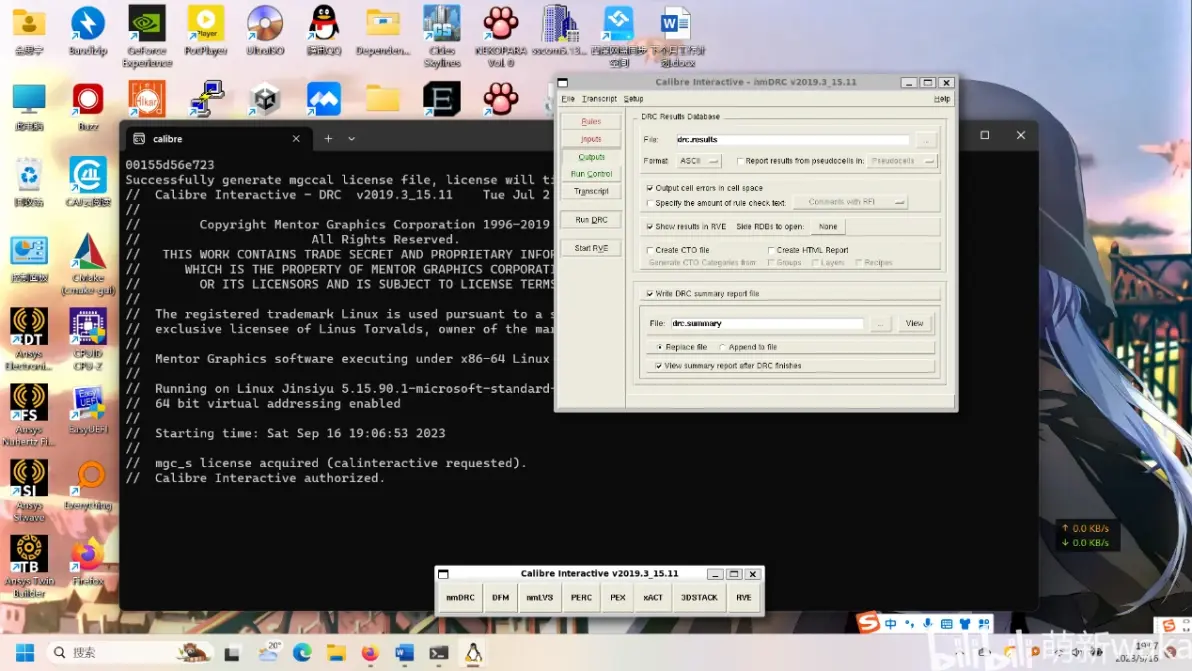Open the Setup menu in nmDRC

click(633, 99)
